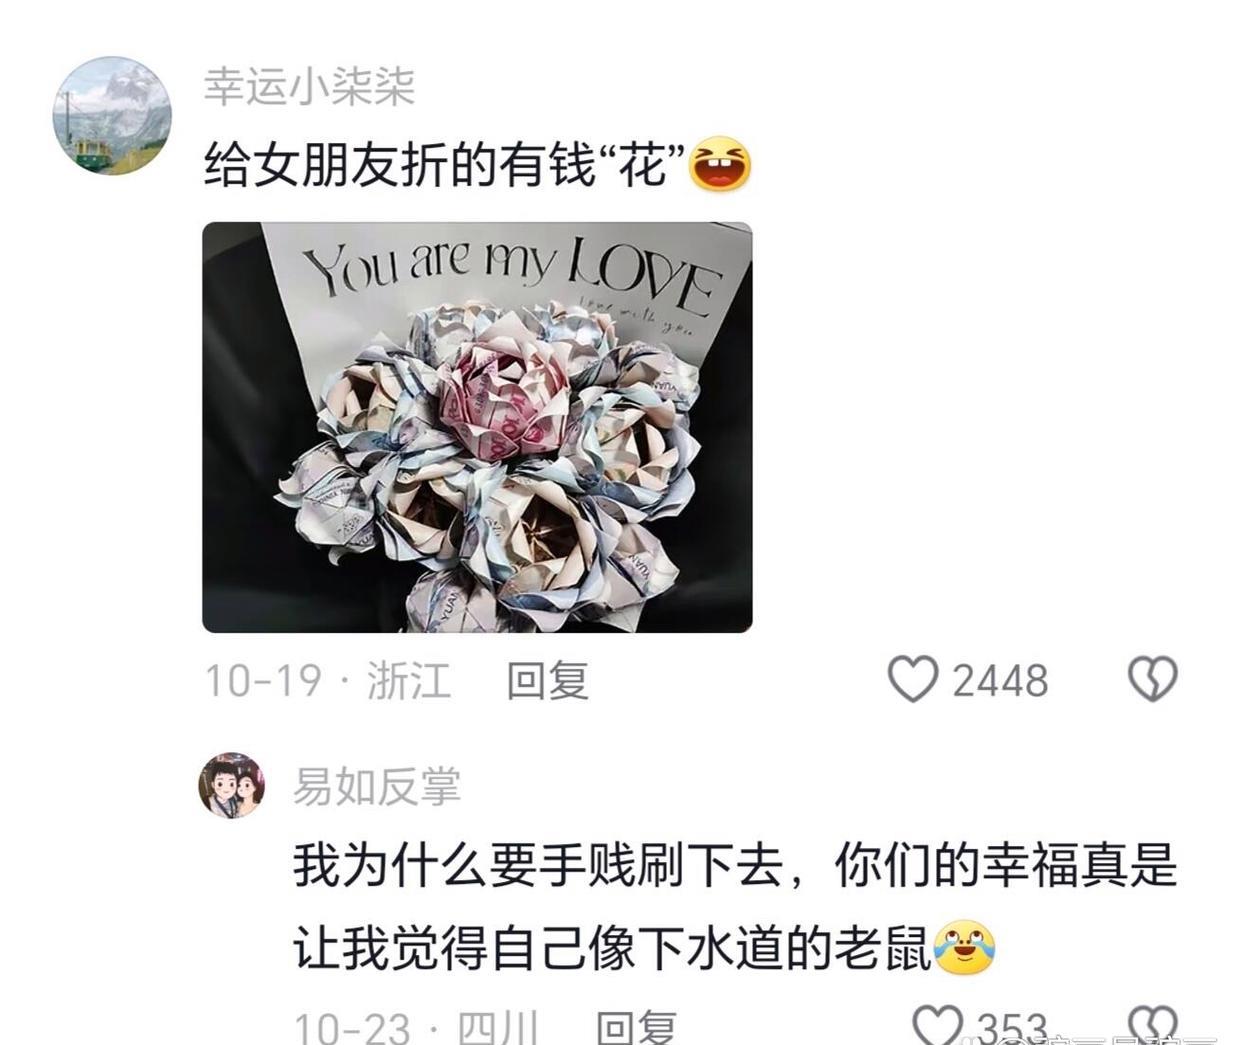
Task: Dislike the 幸运小柒柒 comment via the broken heart
Action: 1153,679
